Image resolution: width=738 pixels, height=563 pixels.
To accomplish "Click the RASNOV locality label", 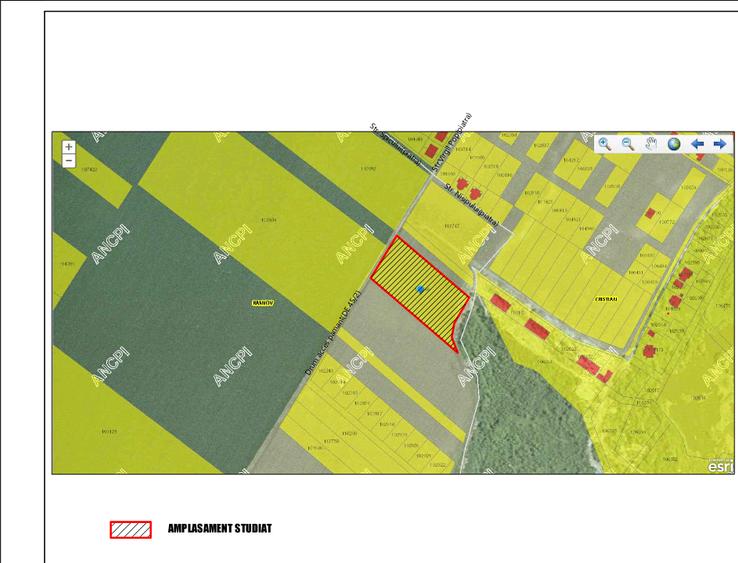I will pyautogui.click(x=261, y=302).
